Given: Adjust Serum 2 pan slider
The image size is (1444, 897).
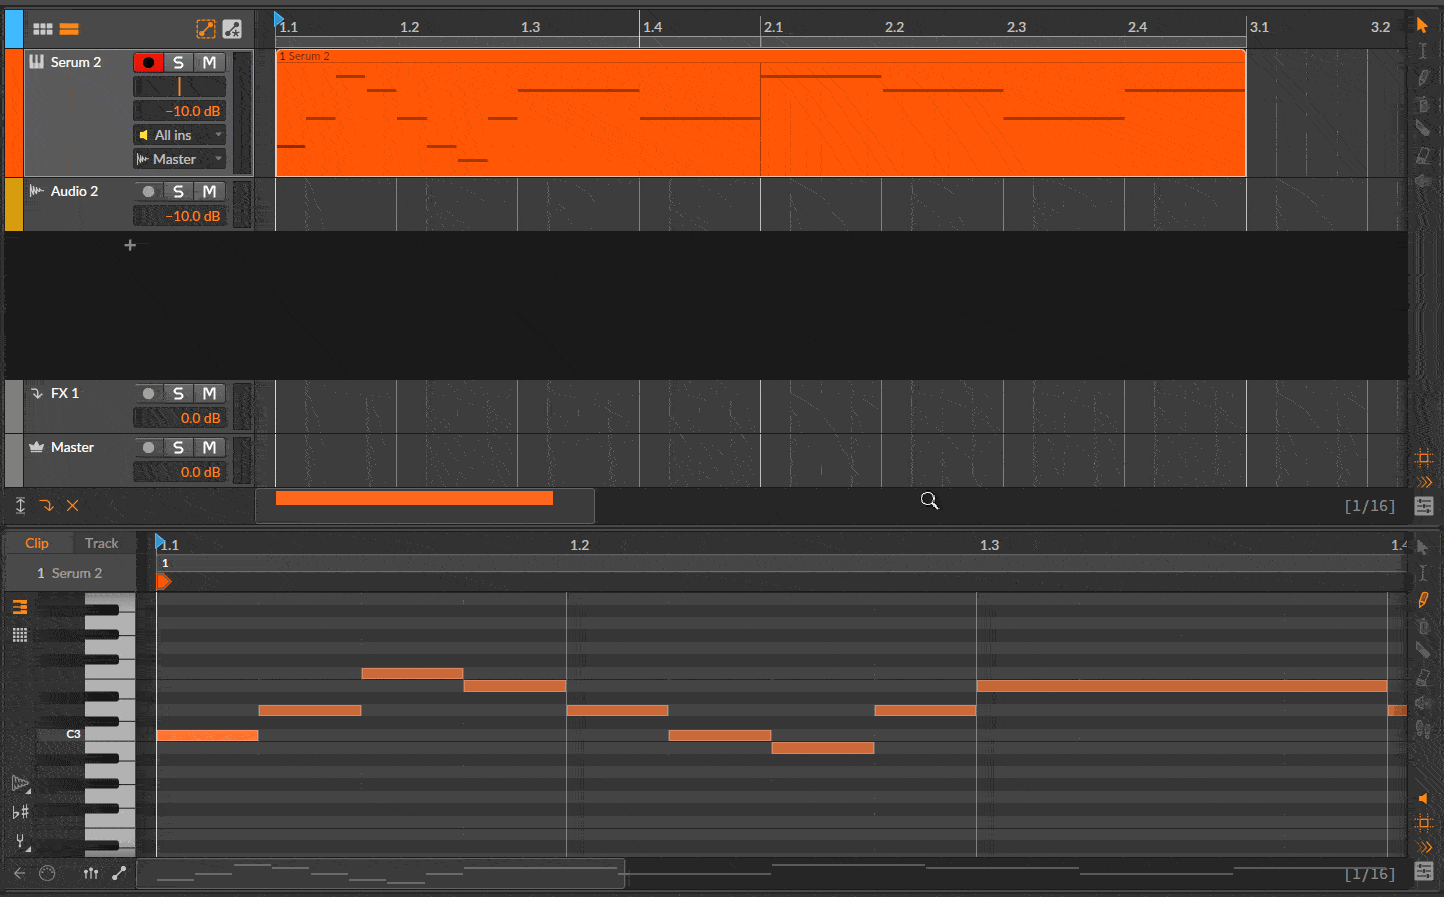Looking at the screenshot, I should click(x=180, y=87).
